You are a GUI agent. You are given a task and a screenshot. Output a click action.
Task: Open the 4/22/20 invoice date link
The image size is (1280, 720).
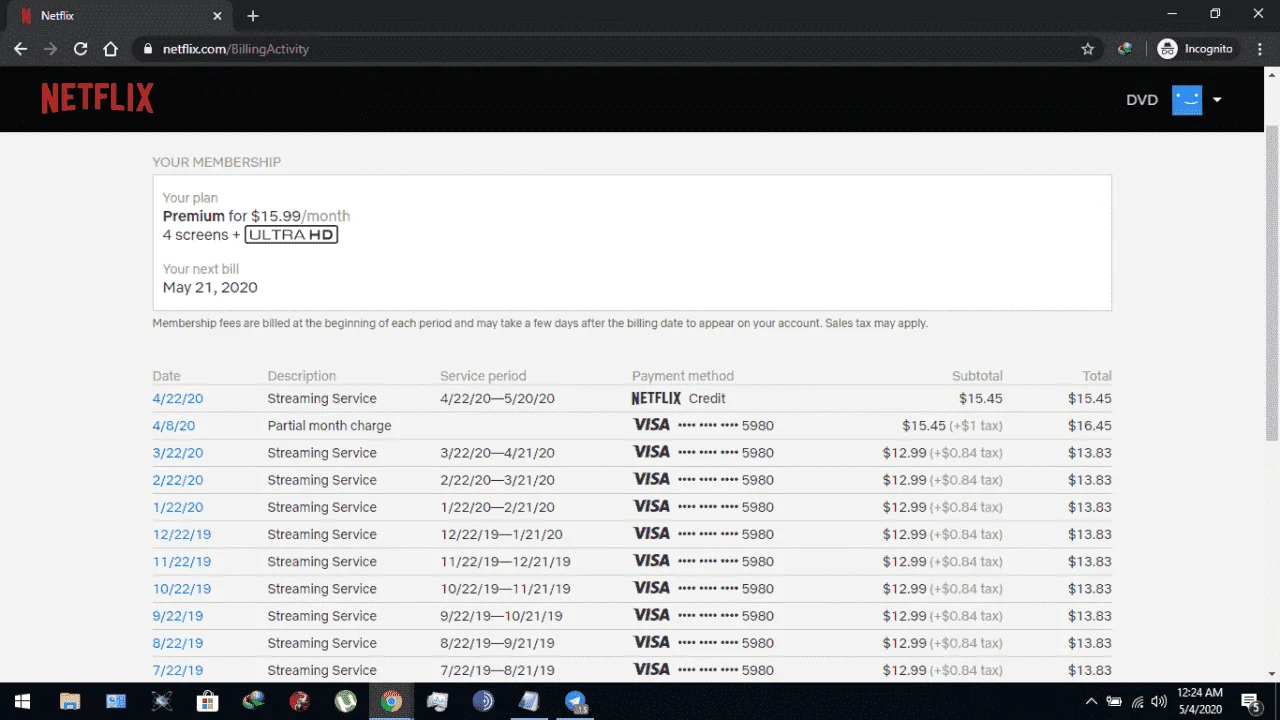(178, 398)
